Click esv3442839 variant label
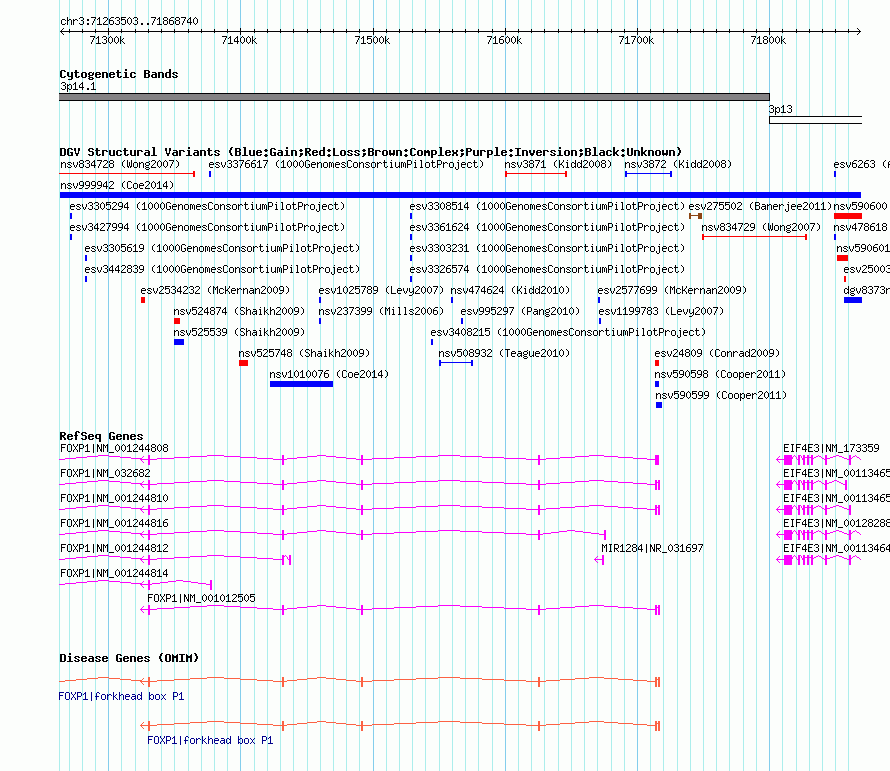Screen dimensions: 890x771 click(222, 269)
